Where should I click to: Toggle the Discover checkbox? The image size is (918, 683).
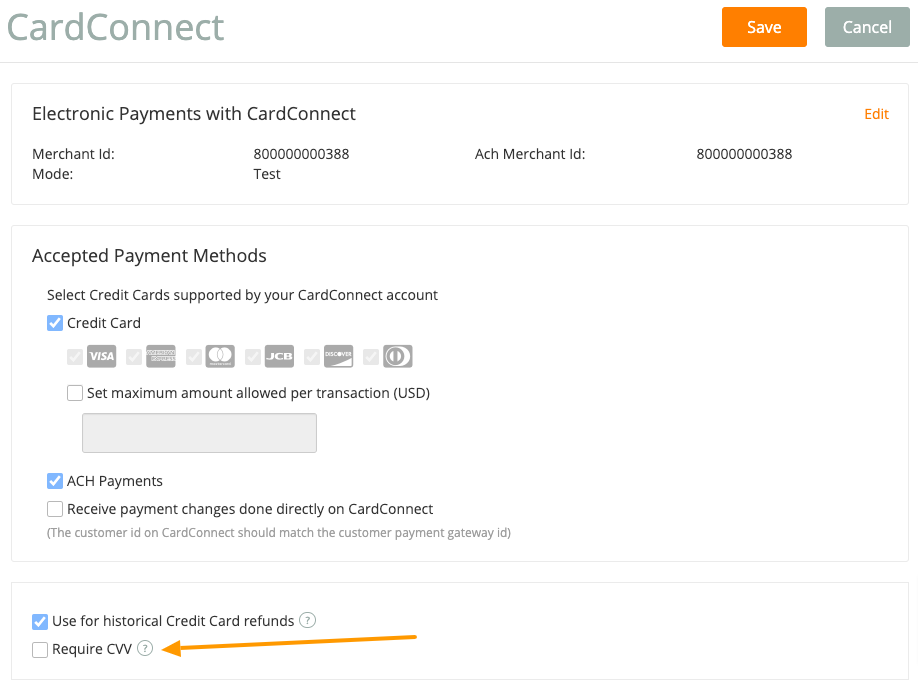pyautogui.click(x=312, y=357)
